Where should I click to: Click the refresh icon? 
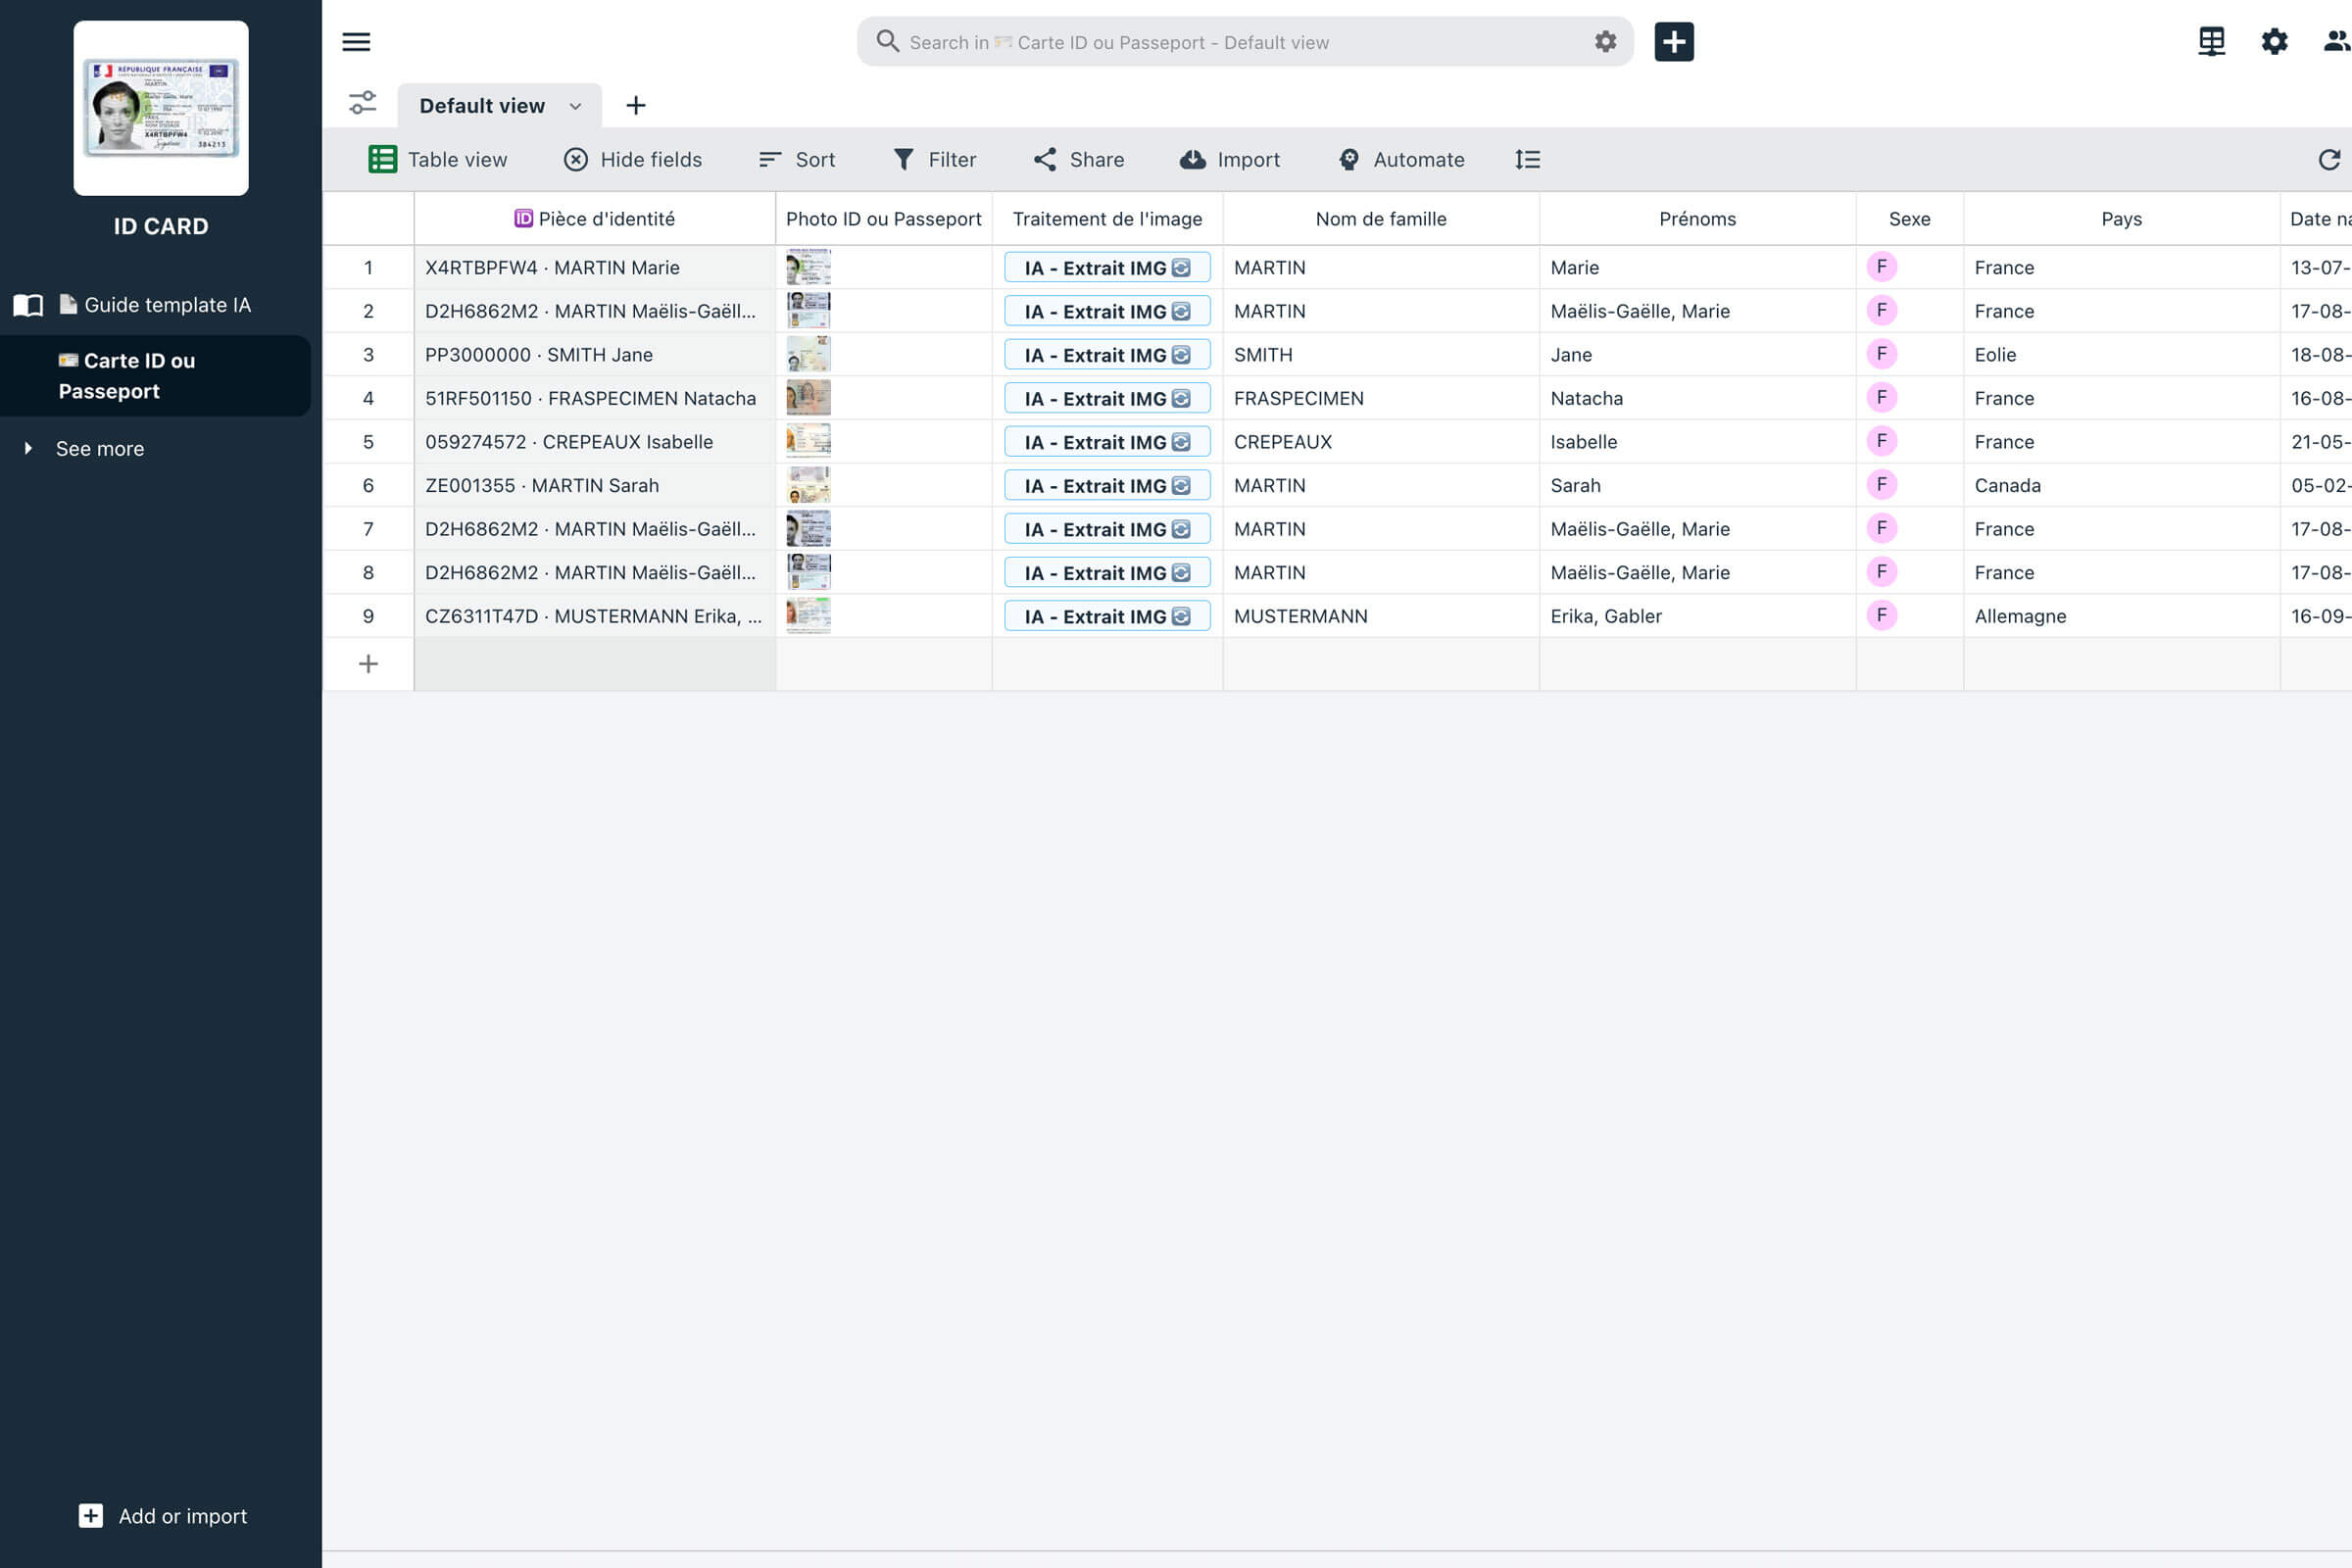[x=2329, y=160]
